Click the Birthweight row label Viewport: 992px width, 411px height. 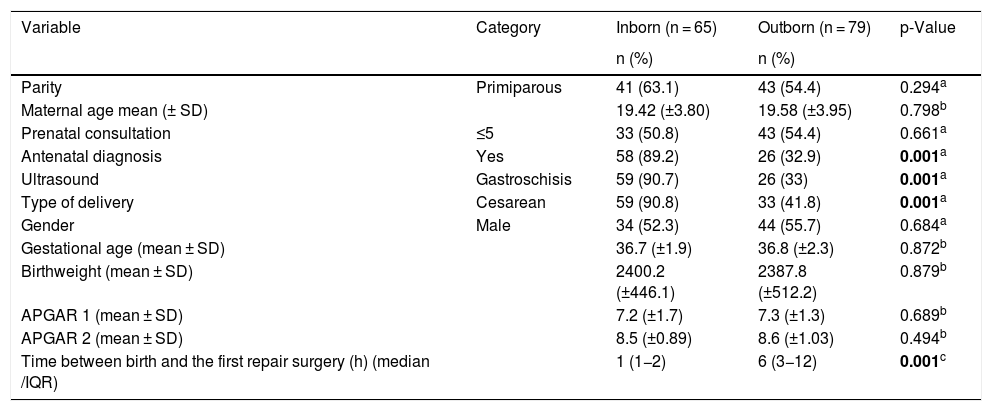tap(88, 271)
